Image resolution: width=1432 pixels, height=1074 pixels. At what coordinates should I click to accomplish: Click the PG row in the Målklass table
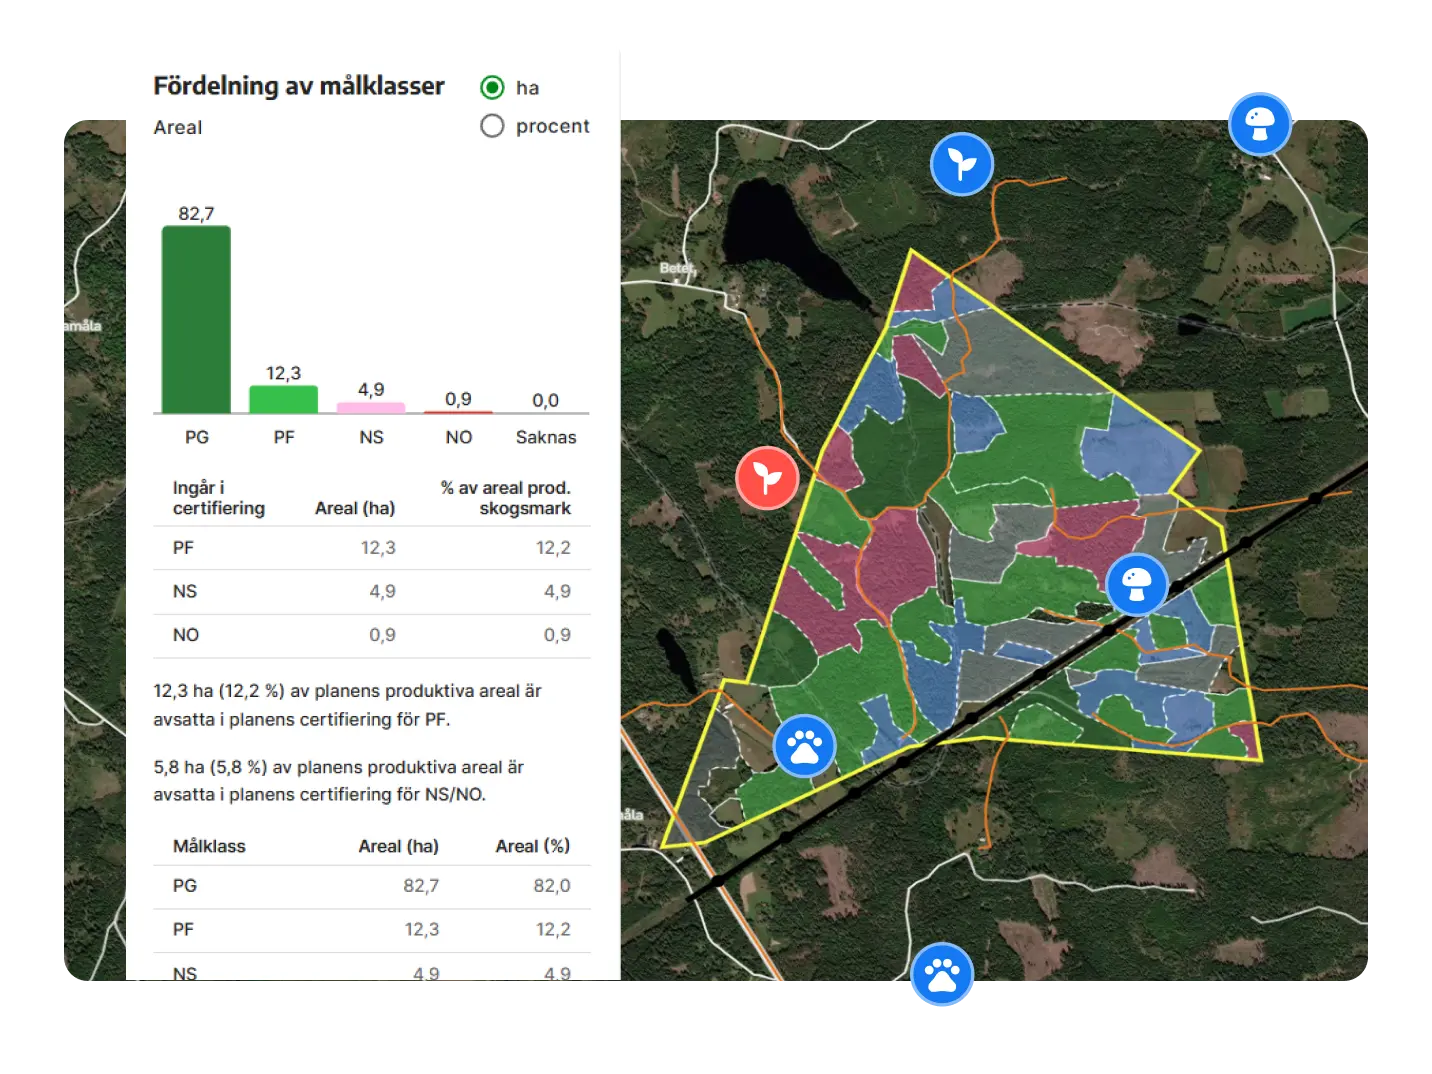[x=372, y=886]
